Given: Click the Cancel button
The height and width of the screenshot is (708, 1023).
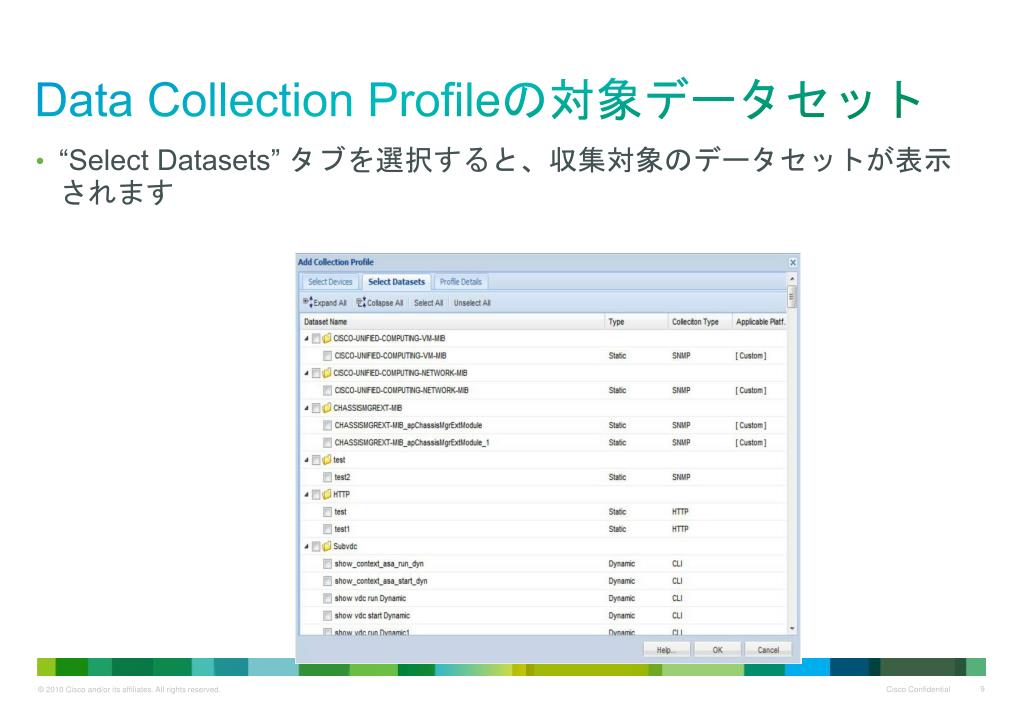Looking at the screenshot, I should [768, 650].
